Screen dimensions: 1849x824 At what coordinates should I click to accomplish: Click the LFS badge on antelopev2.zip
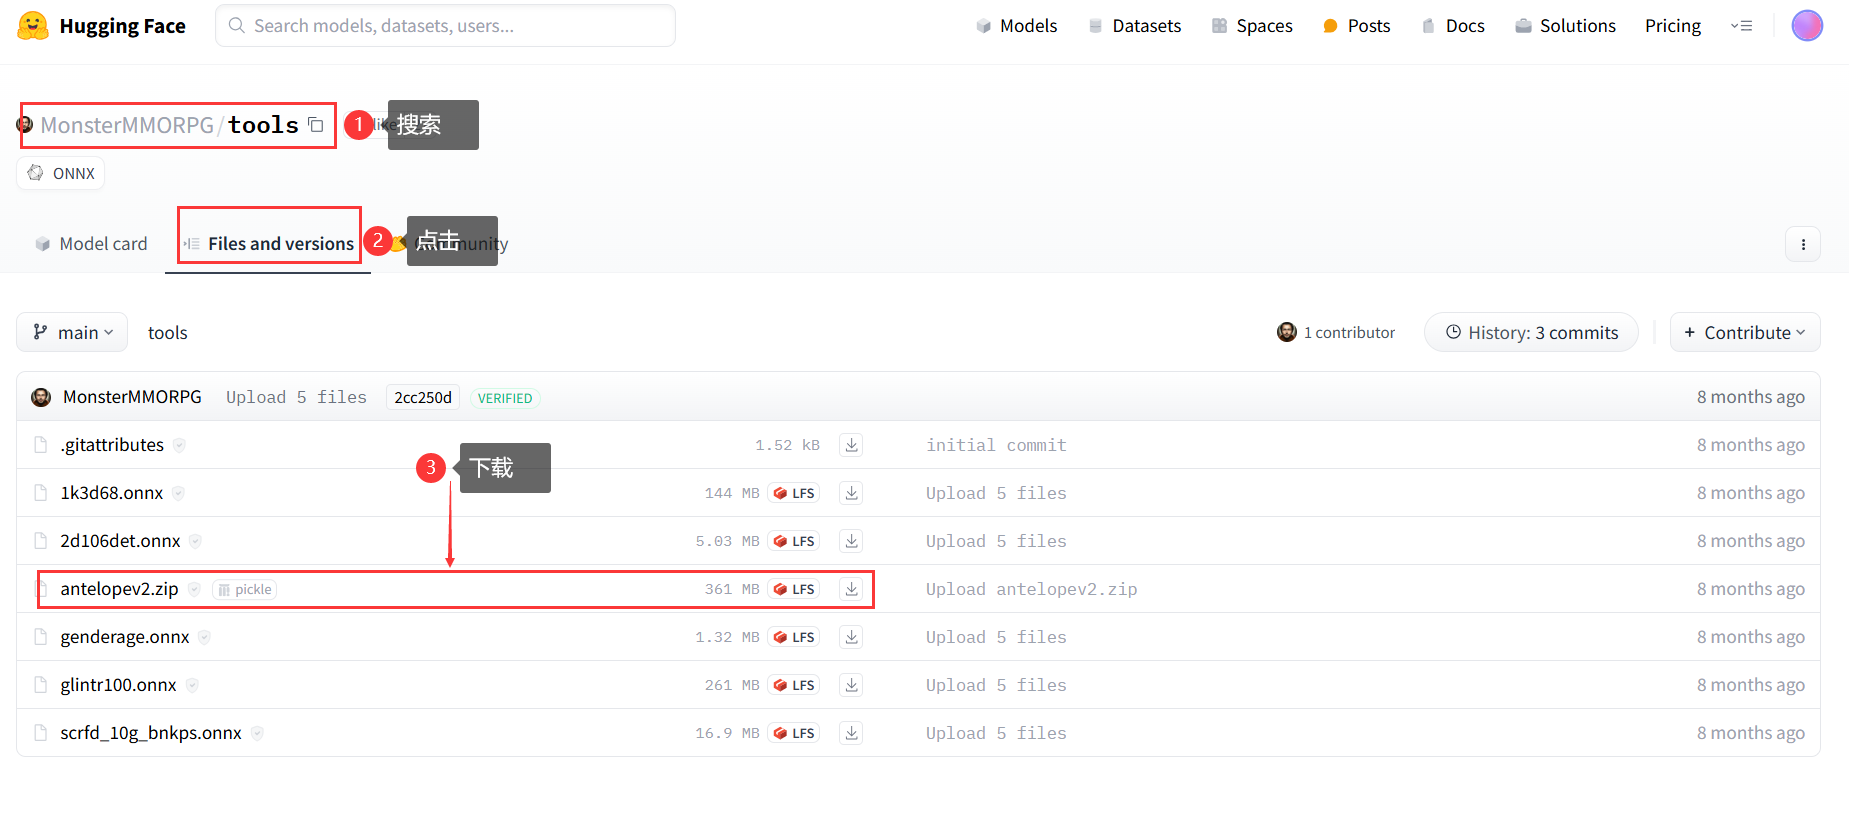pos(794,589)
